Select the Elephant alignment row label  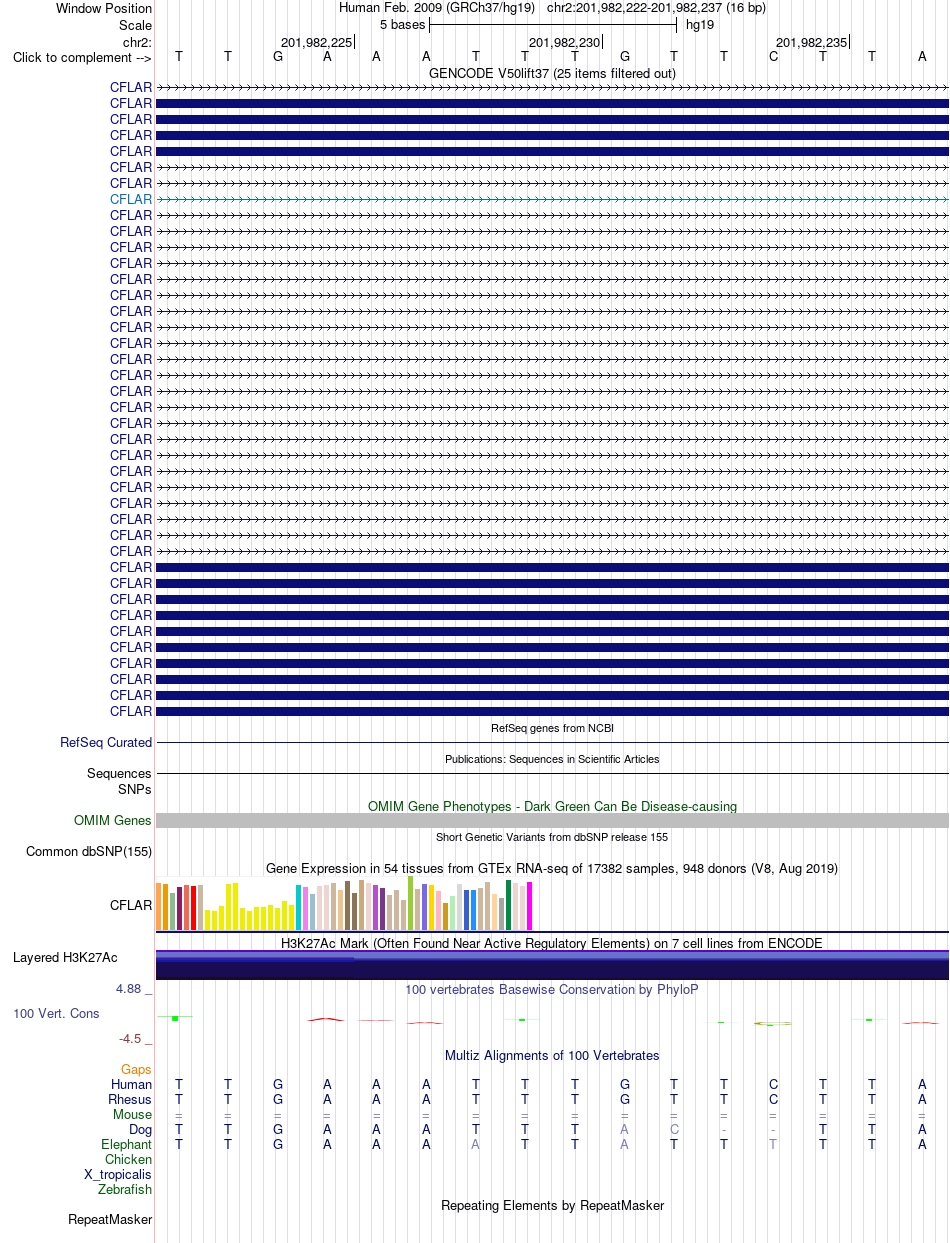(127, 1145)
